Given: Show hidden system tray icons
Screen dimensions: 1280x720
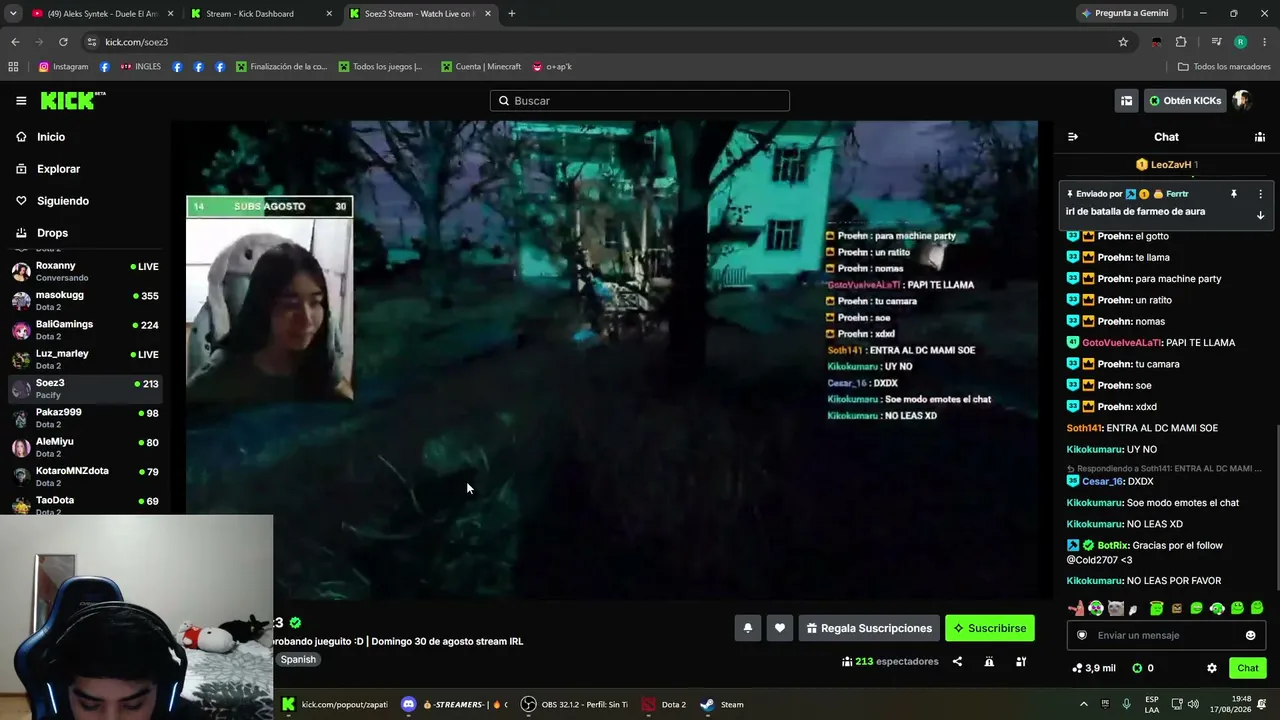Looking at the screenshot, I should [x=1083, y=704].
